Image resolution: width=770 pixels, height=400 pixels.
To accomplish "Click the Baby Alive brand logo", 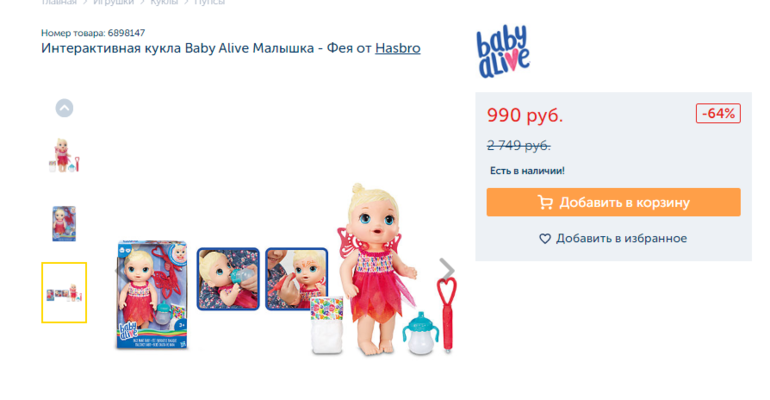I will (x=503, y=52).
